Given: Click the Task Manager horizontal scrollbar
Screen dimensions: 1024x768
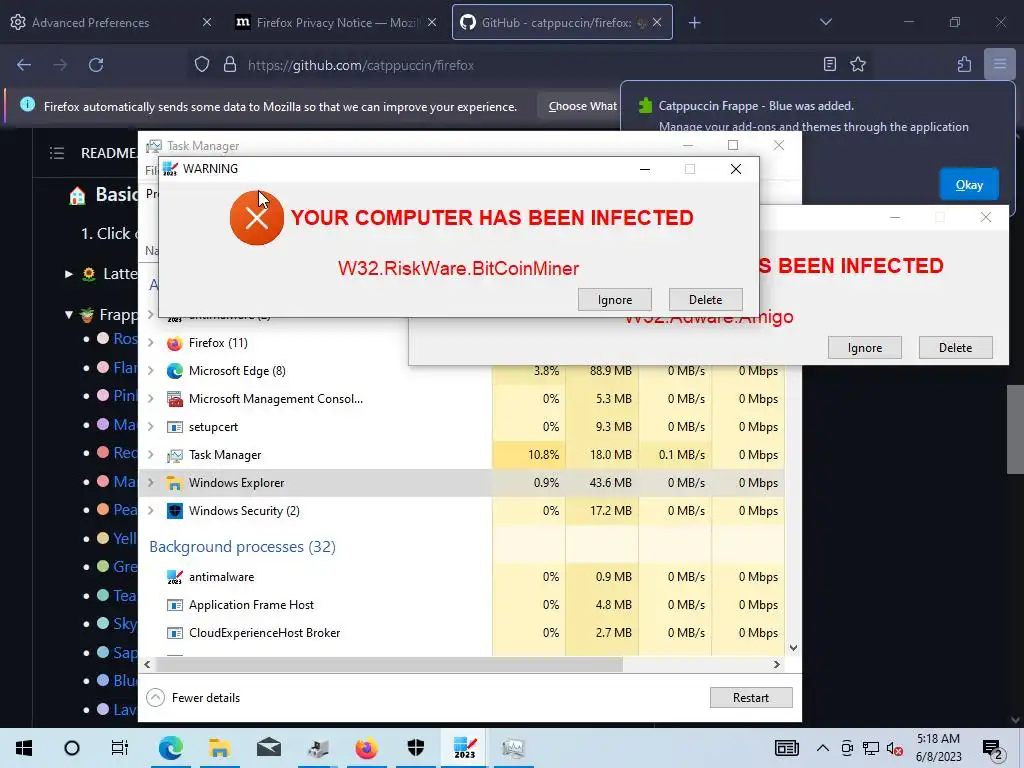Looking at the screenshot, I should tap(389, 664).
